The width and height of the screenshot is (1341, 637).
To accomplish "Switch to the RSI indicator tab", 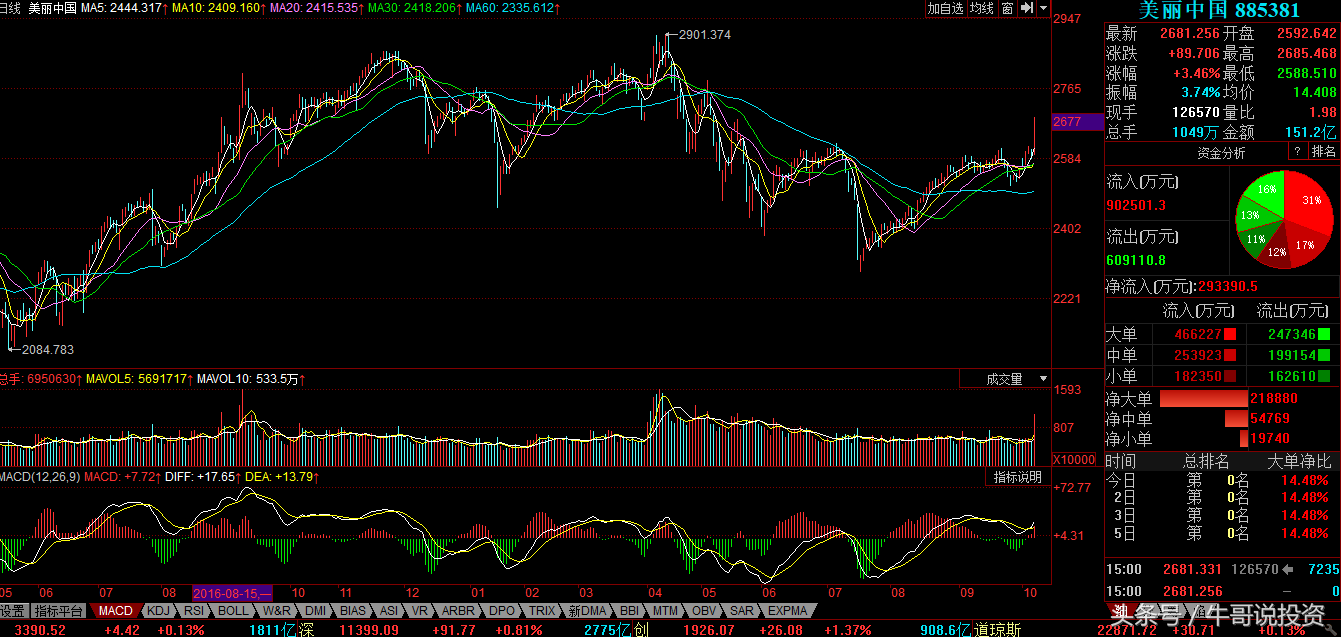I will pyautogui.click(x=194, y=610).
